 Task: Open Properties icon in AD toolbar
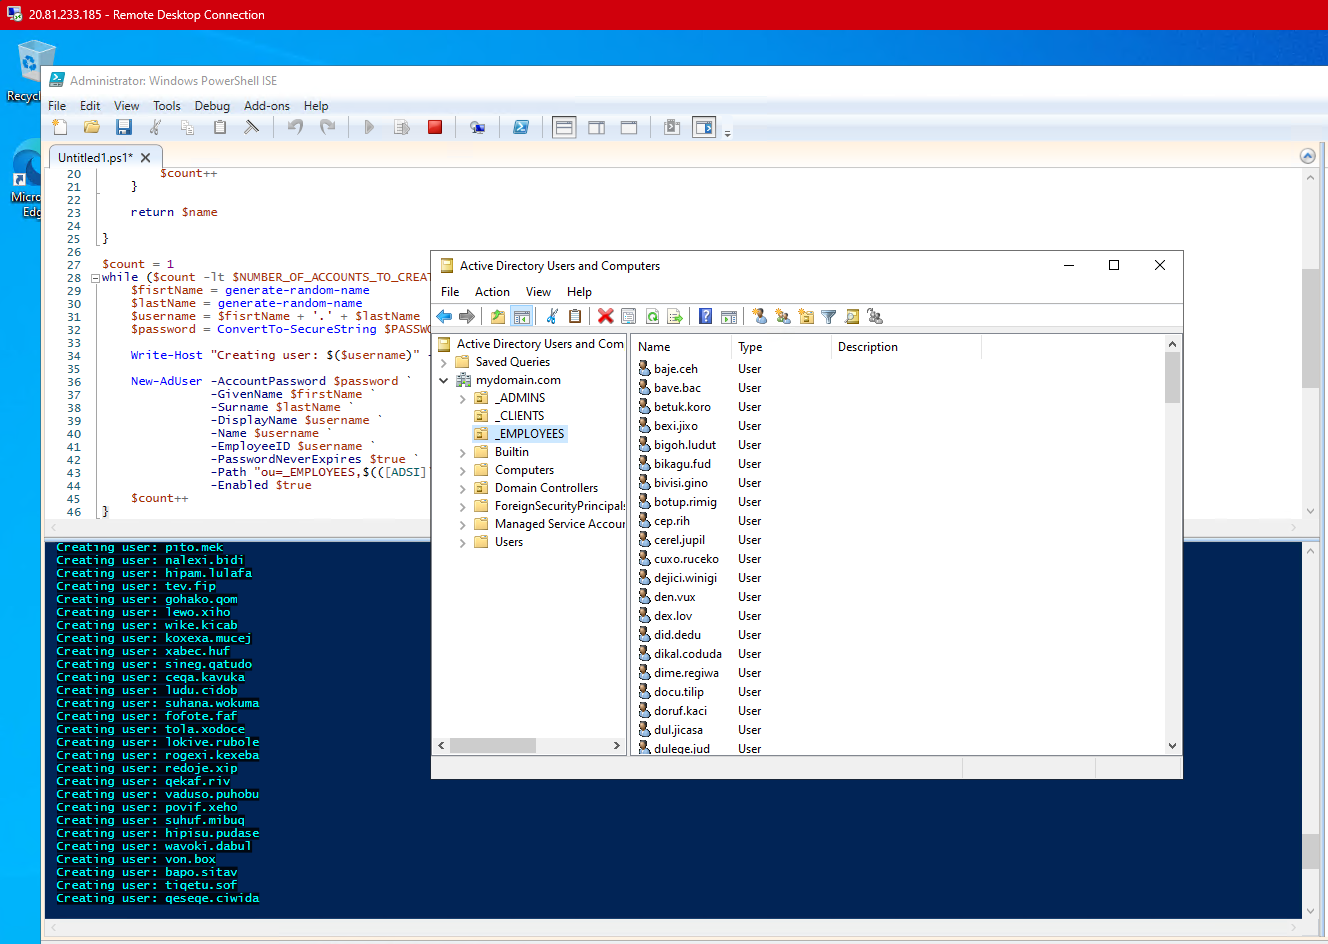pyautogui.click(x=628, y=316)
